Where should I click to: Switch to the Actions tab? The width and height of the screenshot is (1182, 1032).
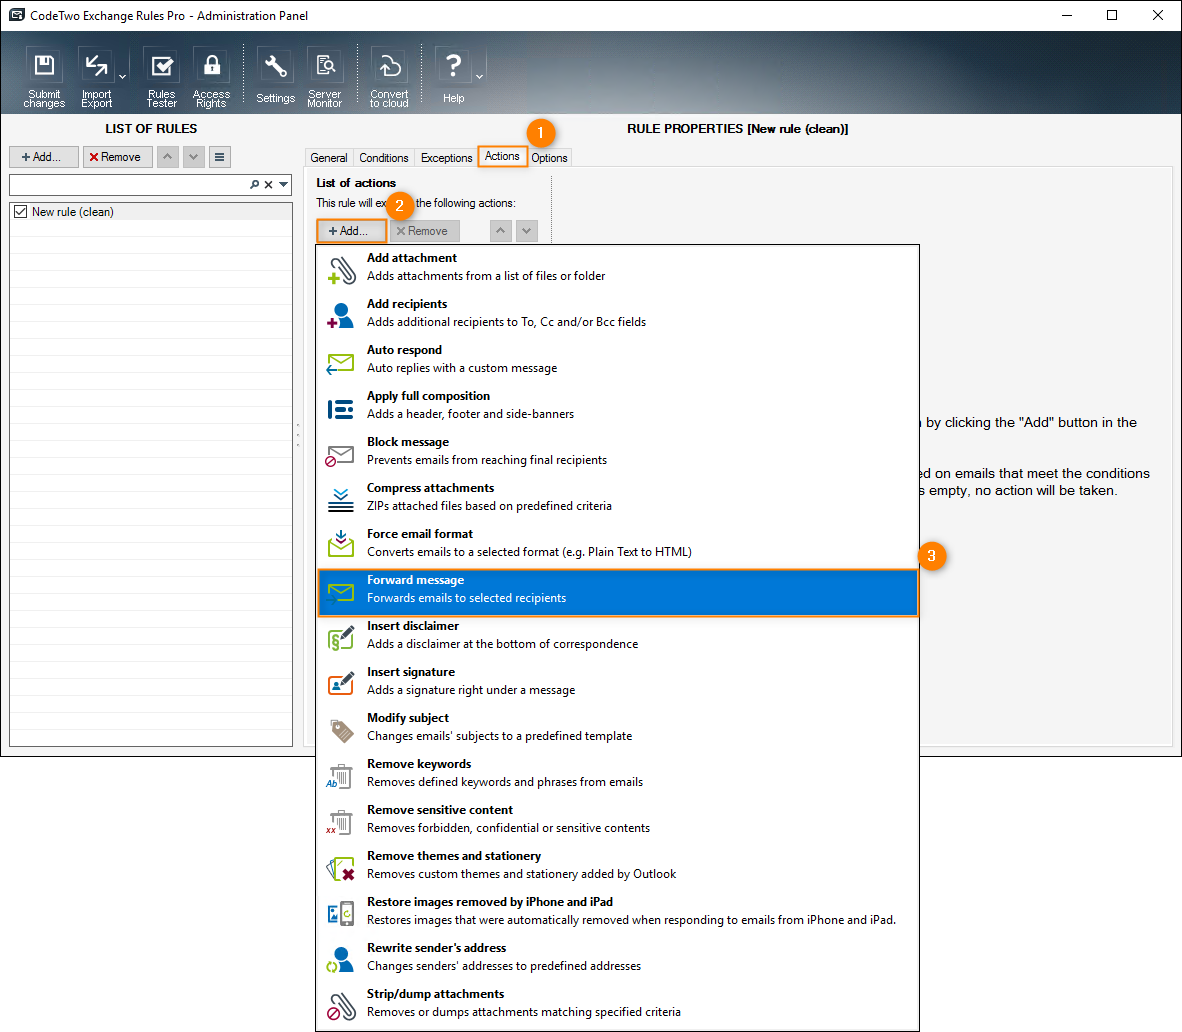point(502,156)
